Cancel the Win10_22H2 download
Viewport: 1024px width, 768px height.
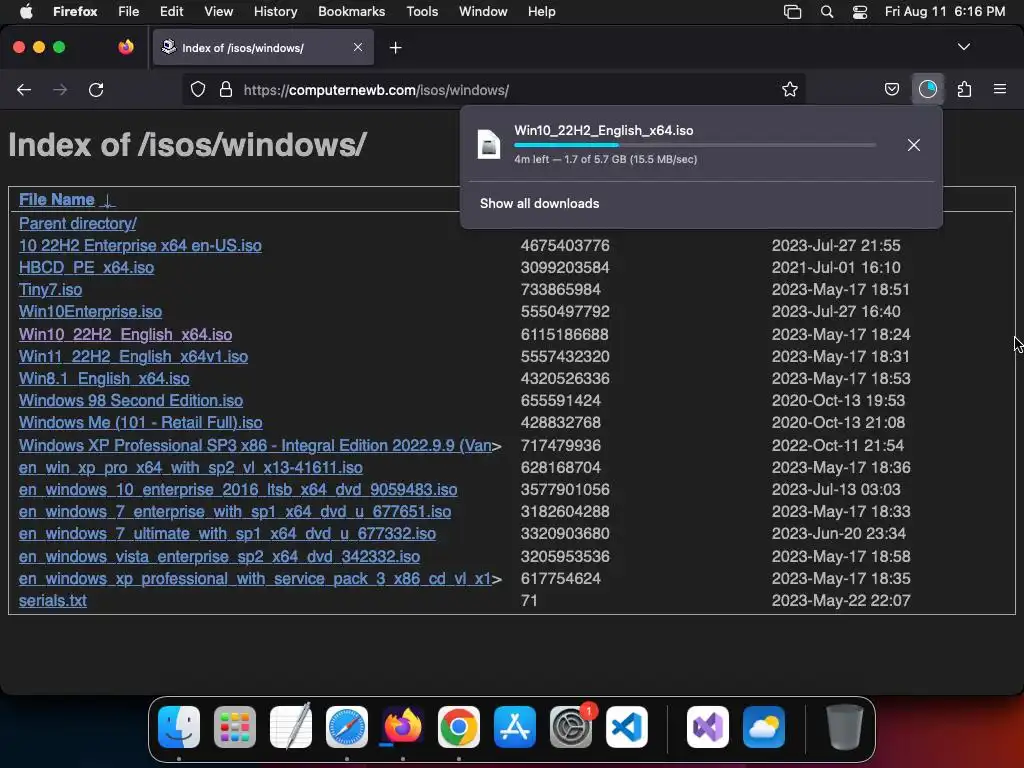(914, 145)
